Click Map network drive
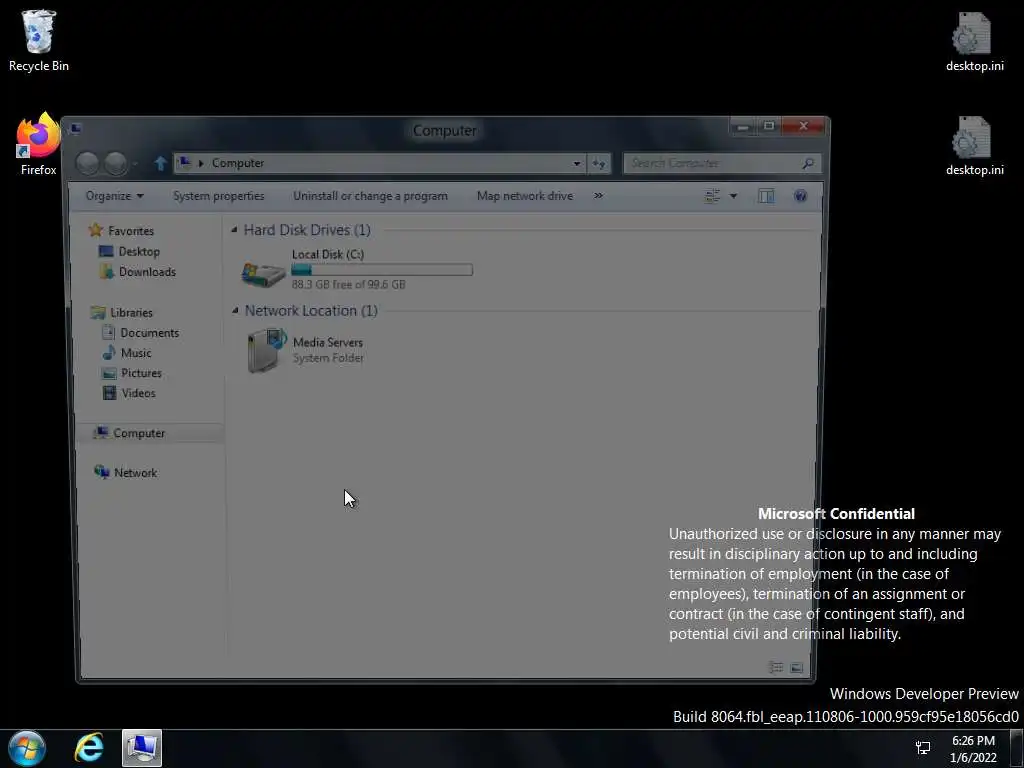 click(524, 196)
